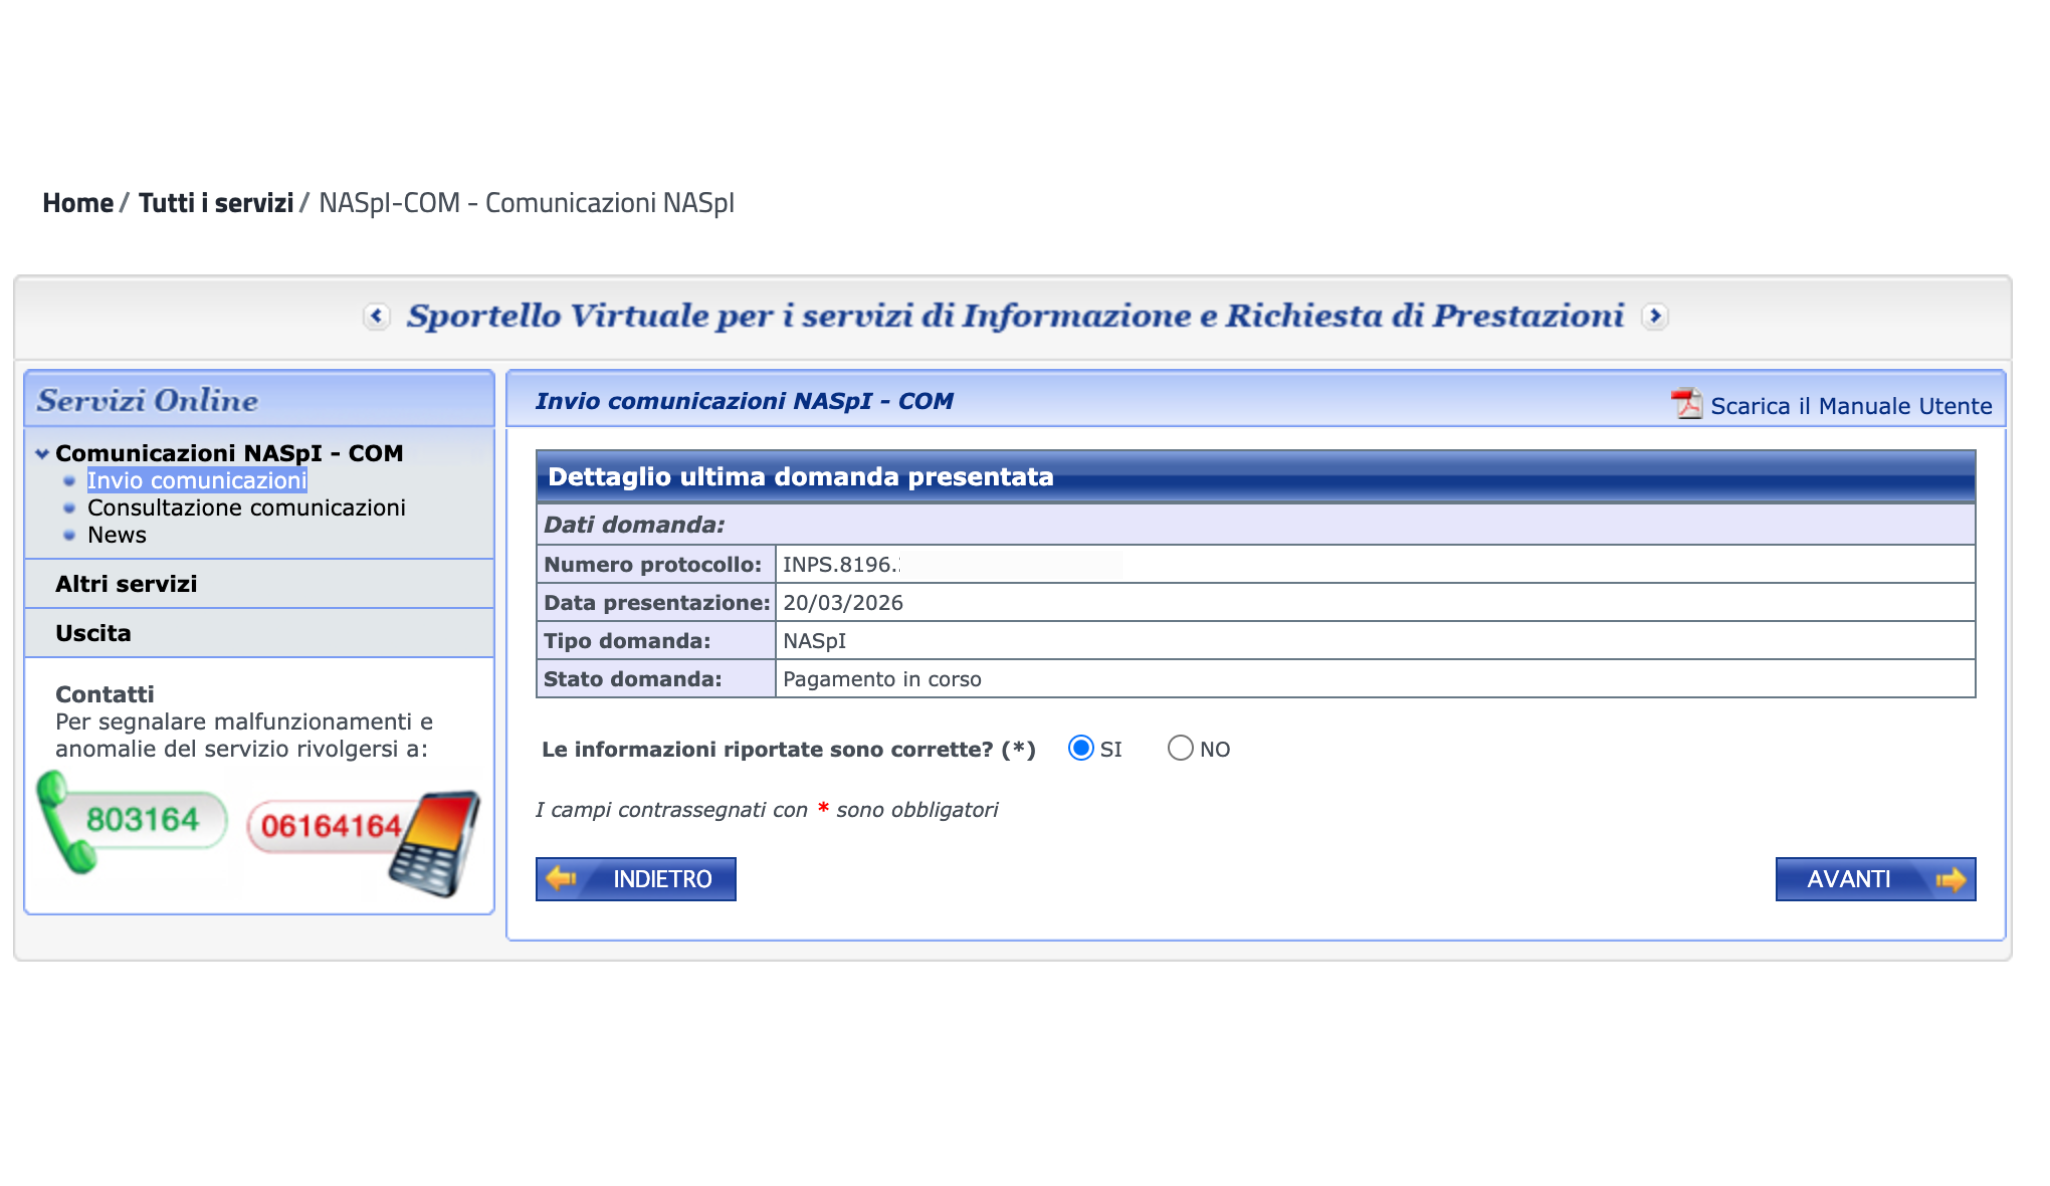The height and width of the screenshot is (1186, 2050).
Task: Open Tutti i servizi breadcrumb link
Action: (x=216, y=203)
